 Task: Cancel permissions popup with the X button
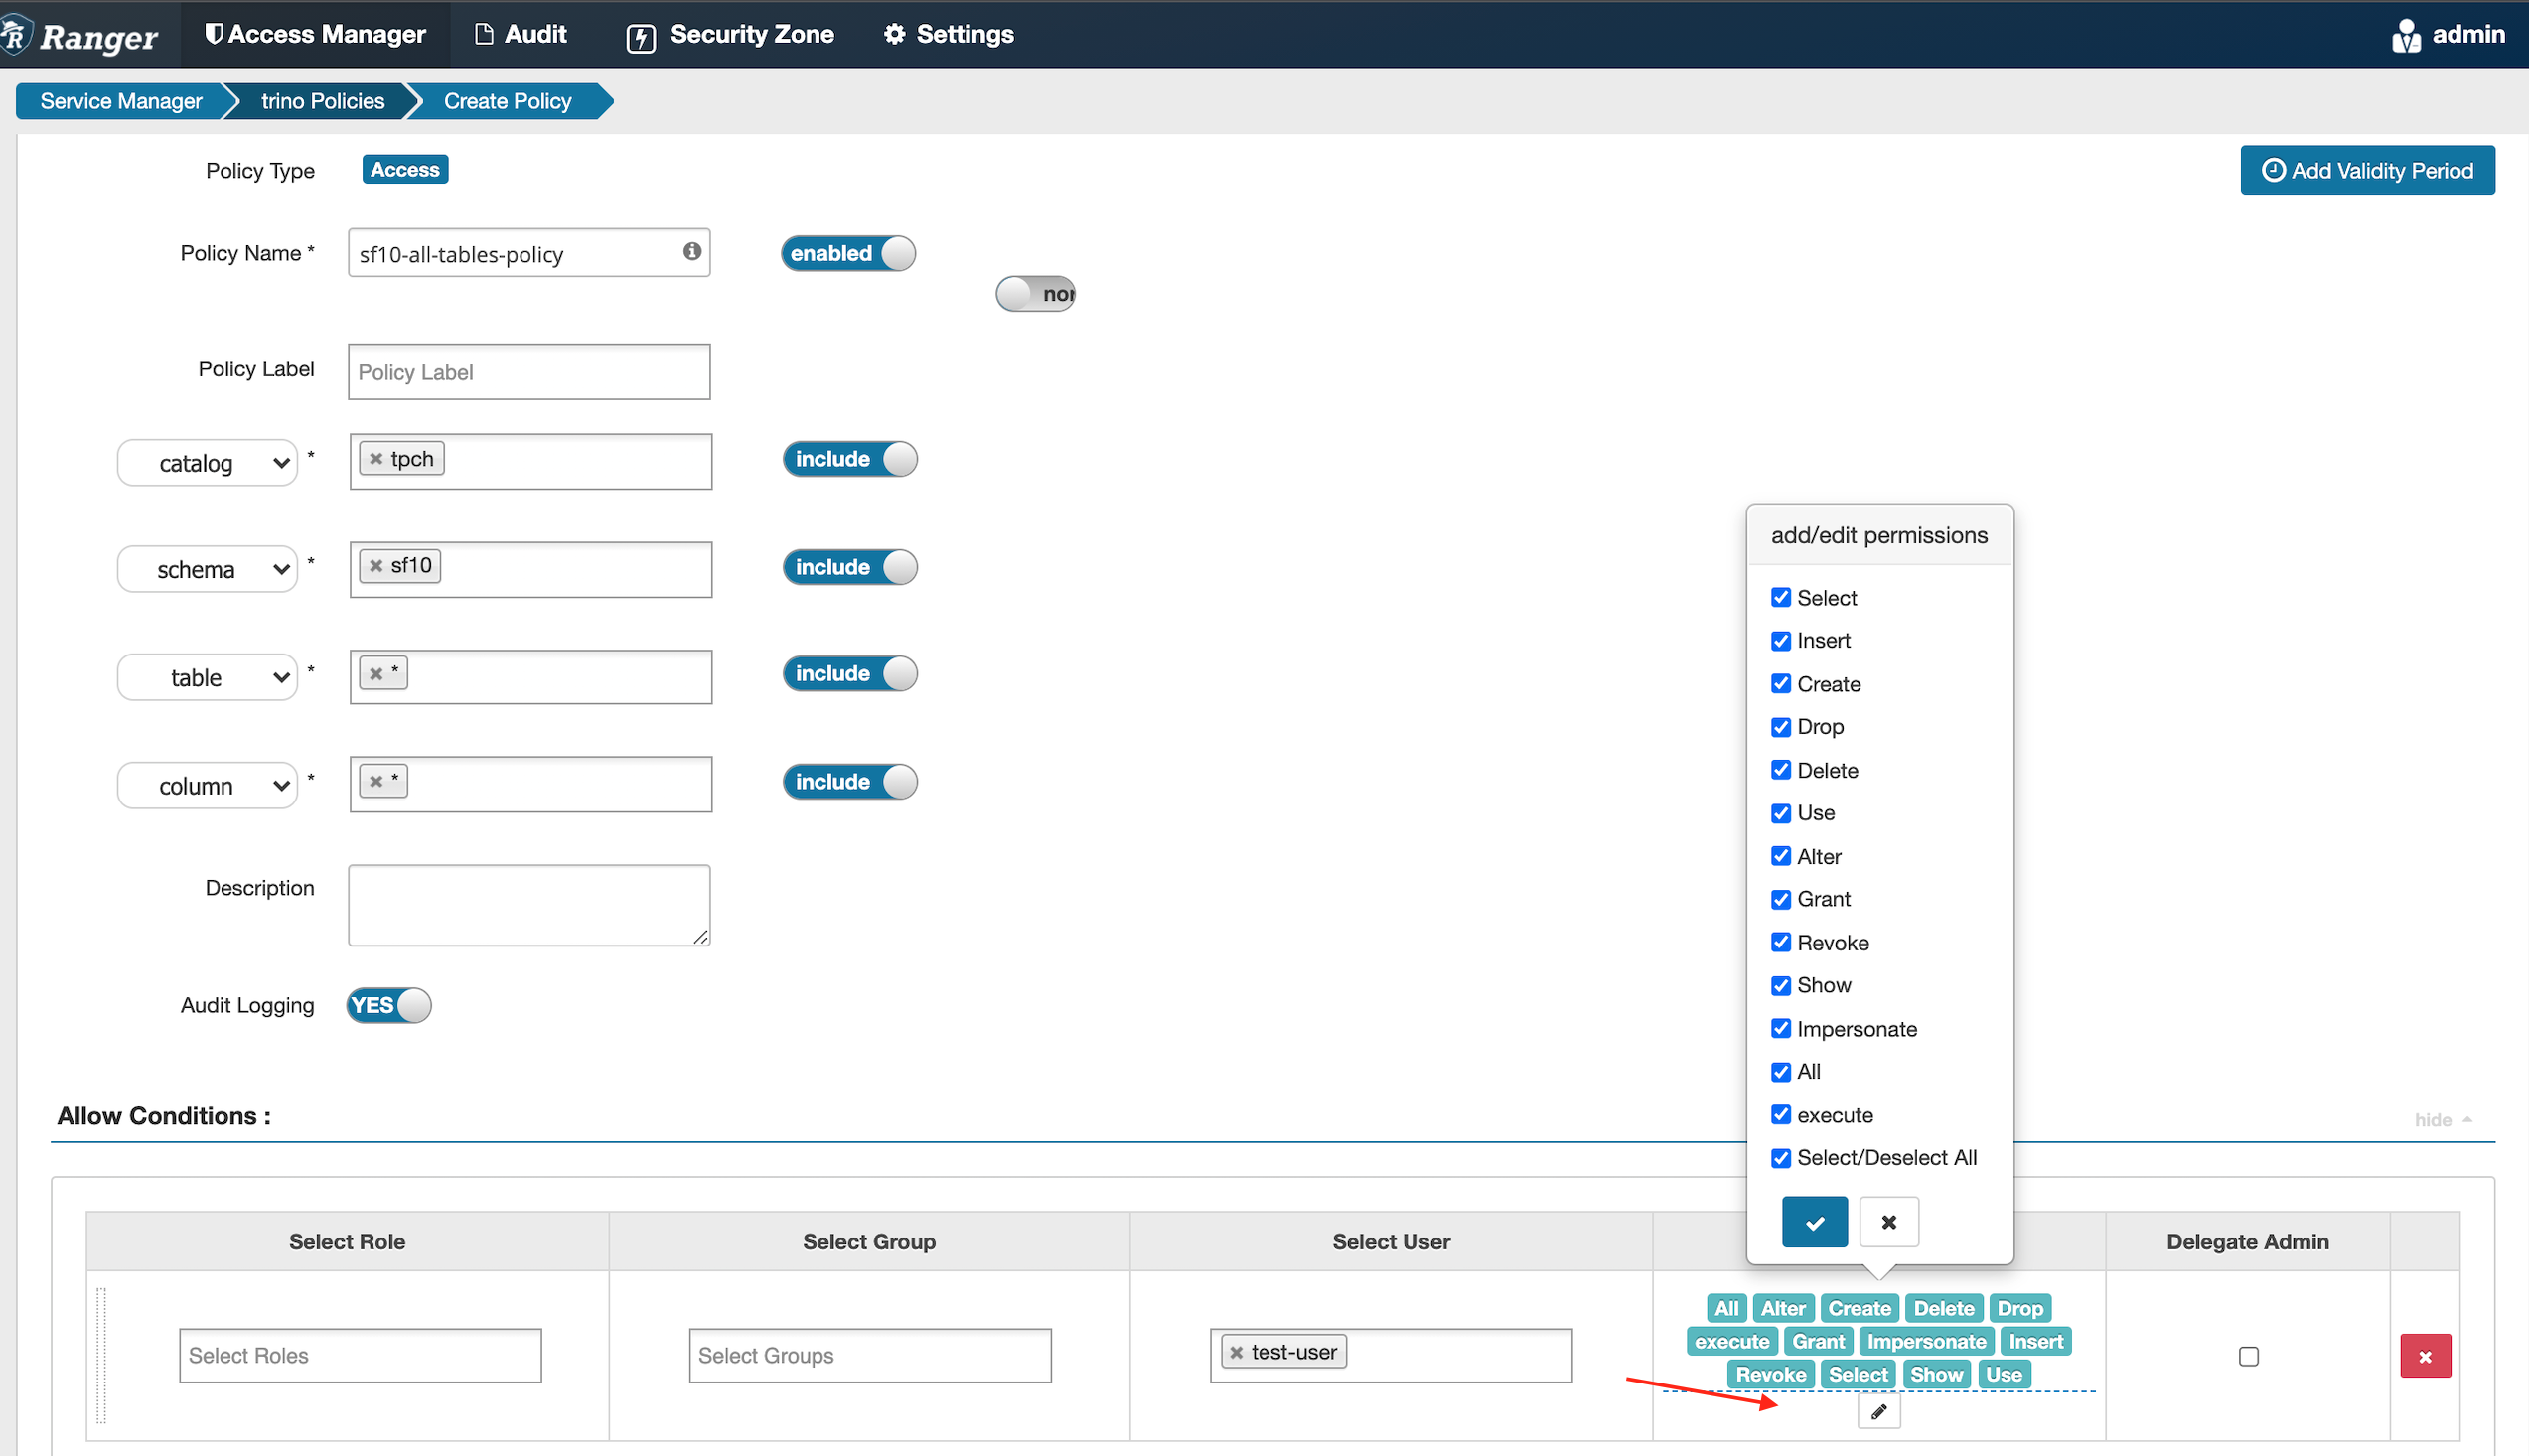pos(1888,1222)
